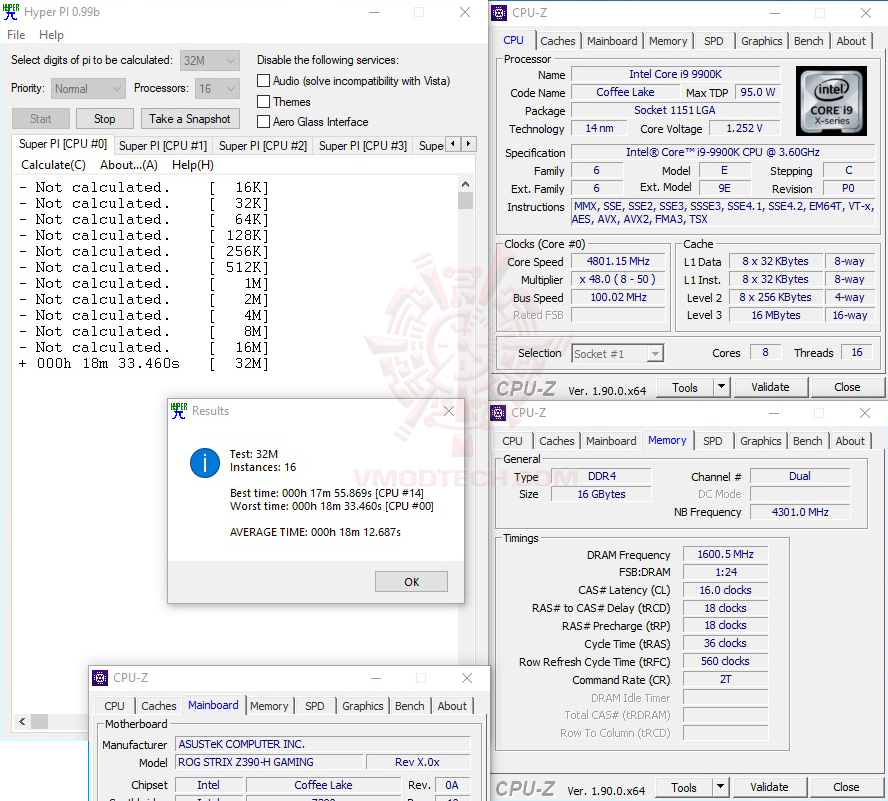The image size is (888, 801).
Task: Open the About tab in the top CPU-Z window
Action: click(851, 41)
